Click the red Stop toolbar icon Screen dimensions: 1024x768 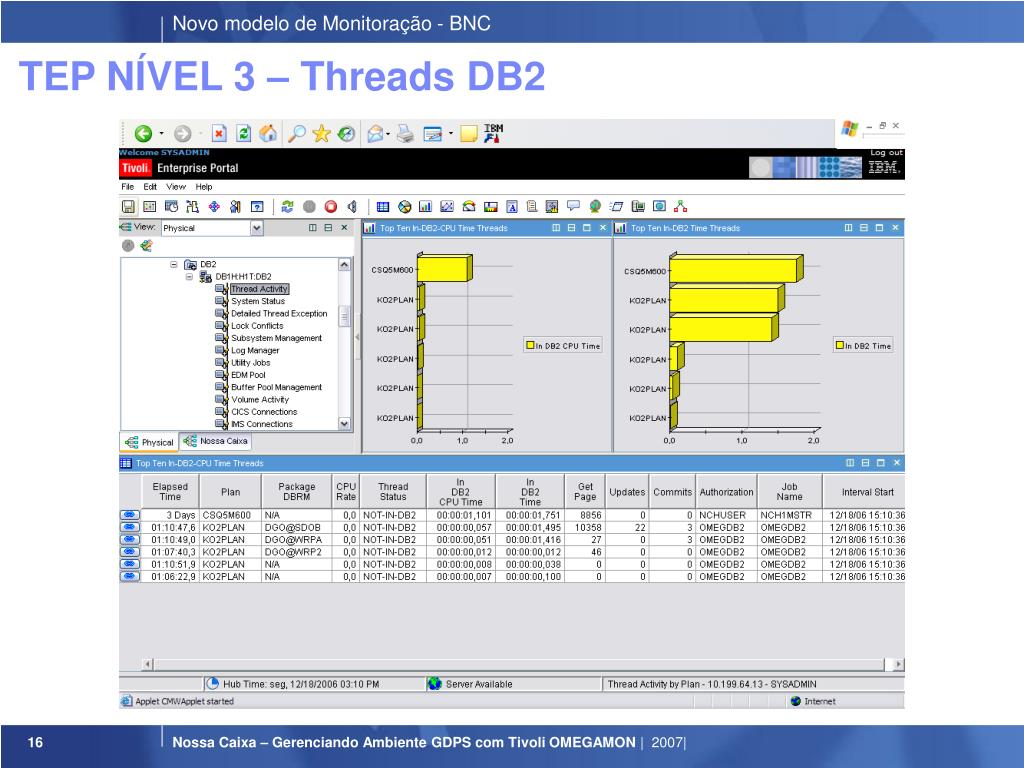click(x=331, y=207)
